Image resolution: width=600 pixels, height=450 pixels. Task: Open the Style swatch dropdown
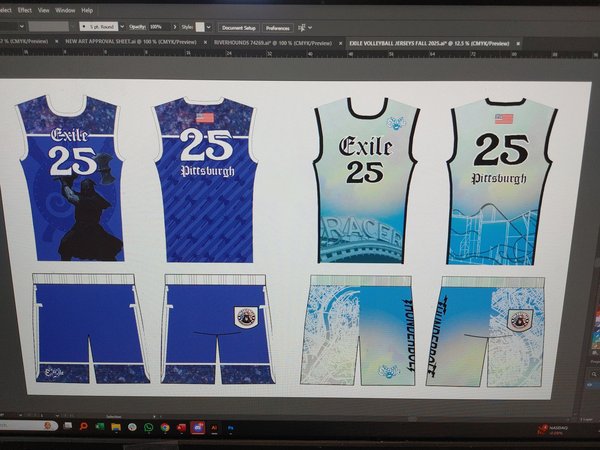coord(209,27)
